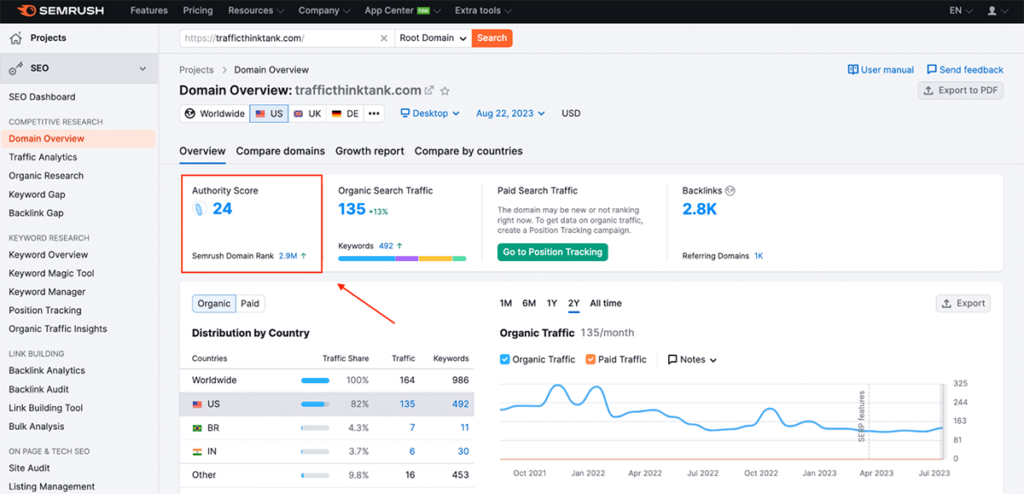Open more countries with ellipsis button
The height and width of the screenshot is (494, 1024).
374,114
